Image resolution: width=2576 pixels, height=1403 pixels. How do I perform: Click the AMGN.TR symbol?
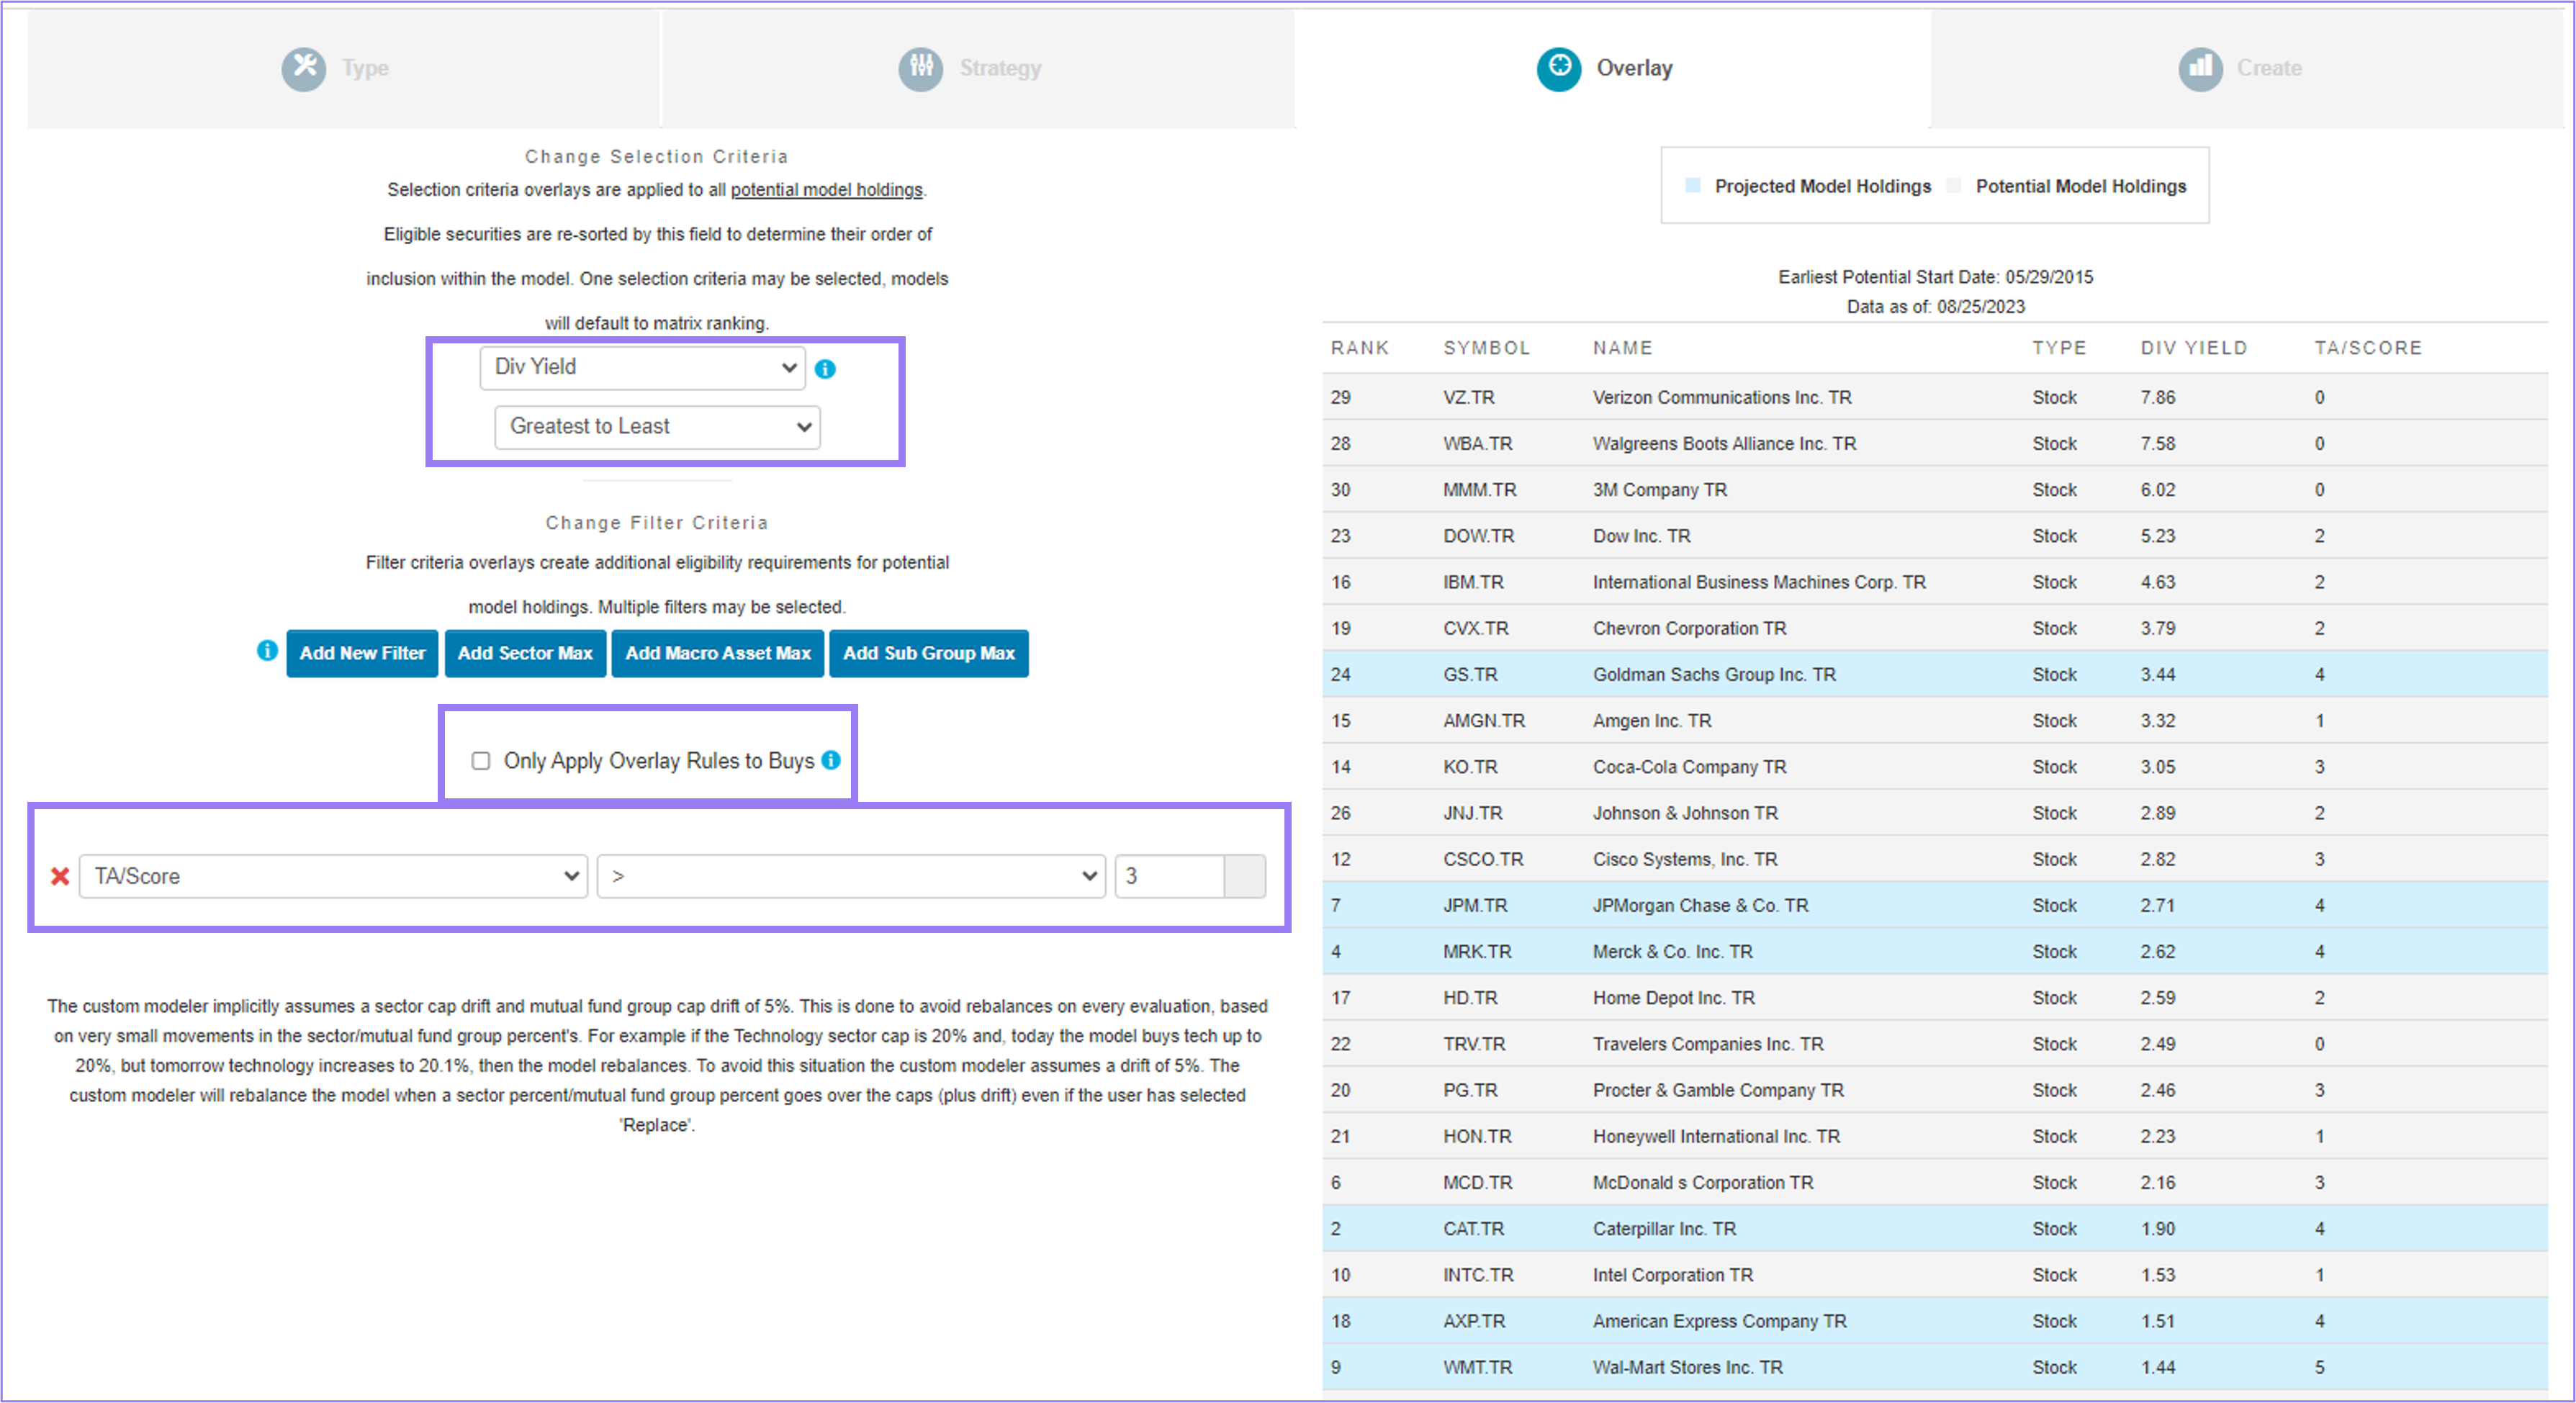point(1483,721)
